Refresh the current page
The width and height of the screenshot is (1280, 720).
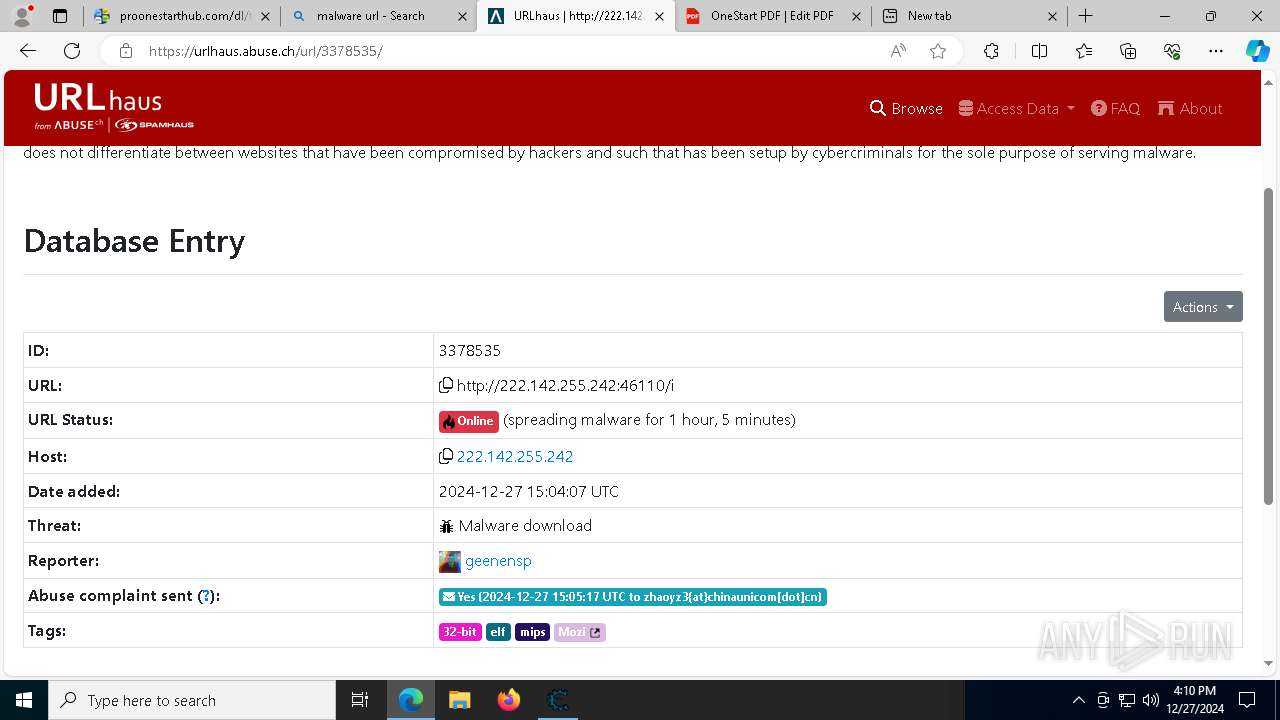tap(72, 51)
